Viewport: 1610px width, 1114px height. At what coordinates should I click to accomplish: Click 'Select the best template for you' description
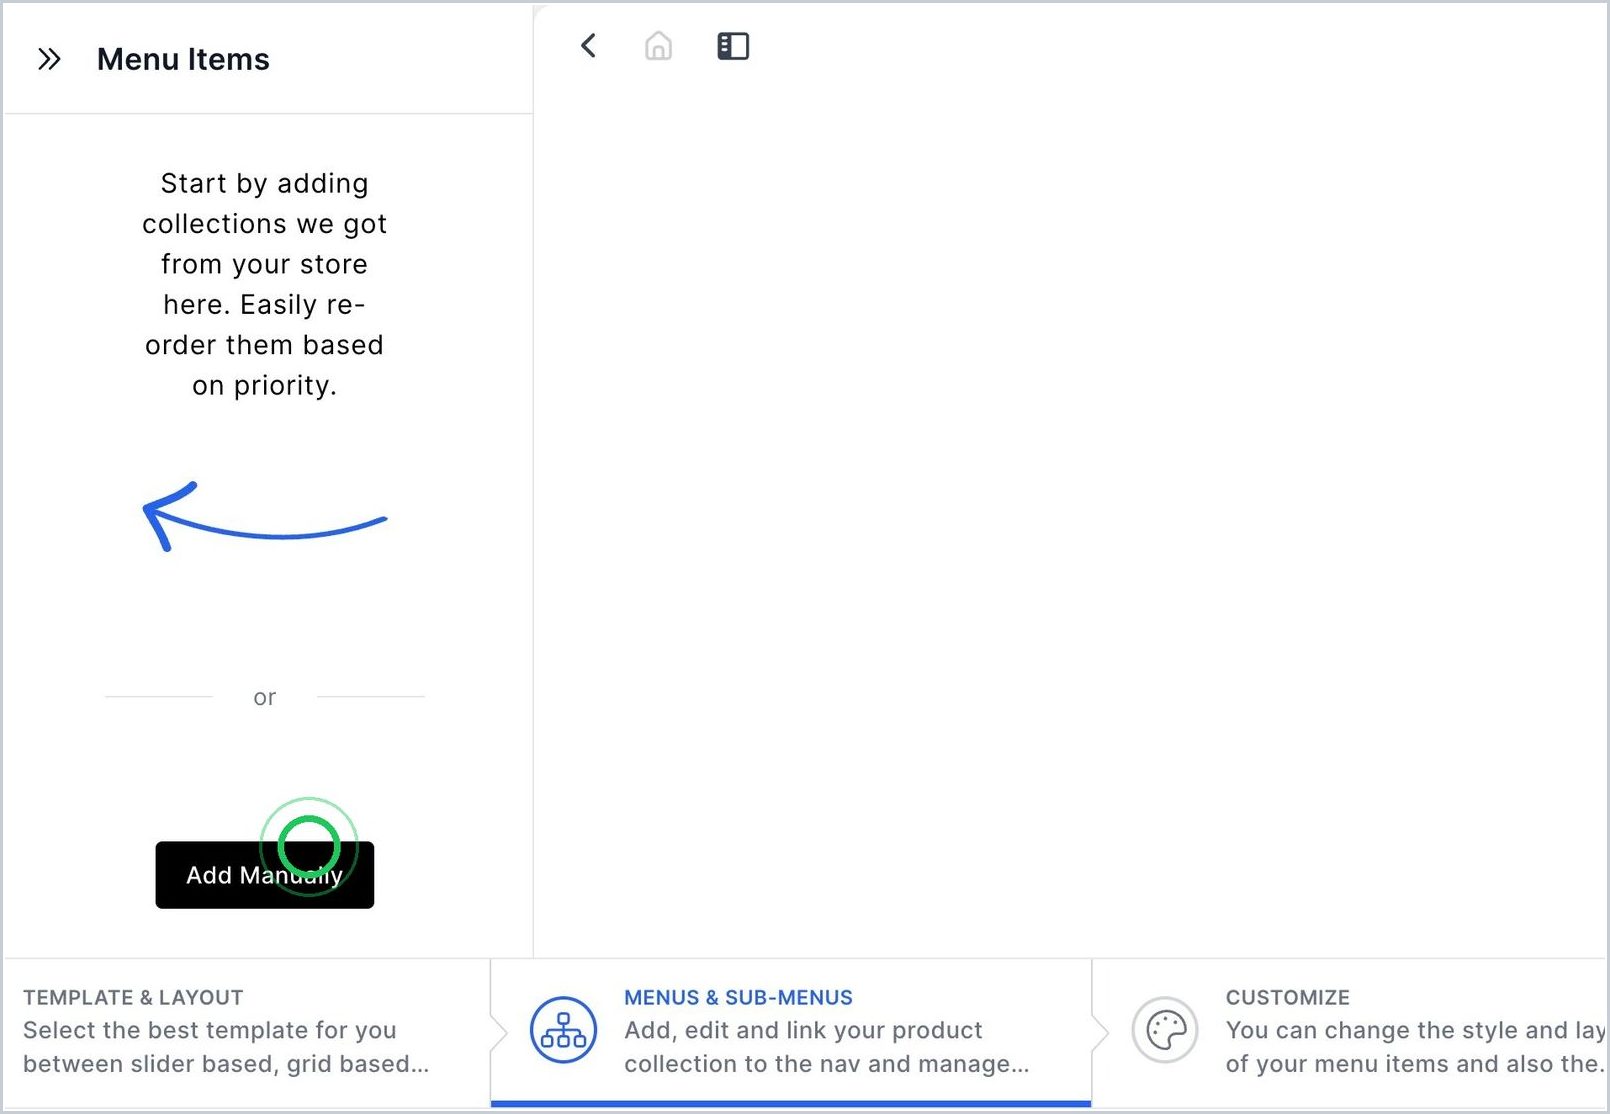pyautogui.click(x=226, y=1047)
